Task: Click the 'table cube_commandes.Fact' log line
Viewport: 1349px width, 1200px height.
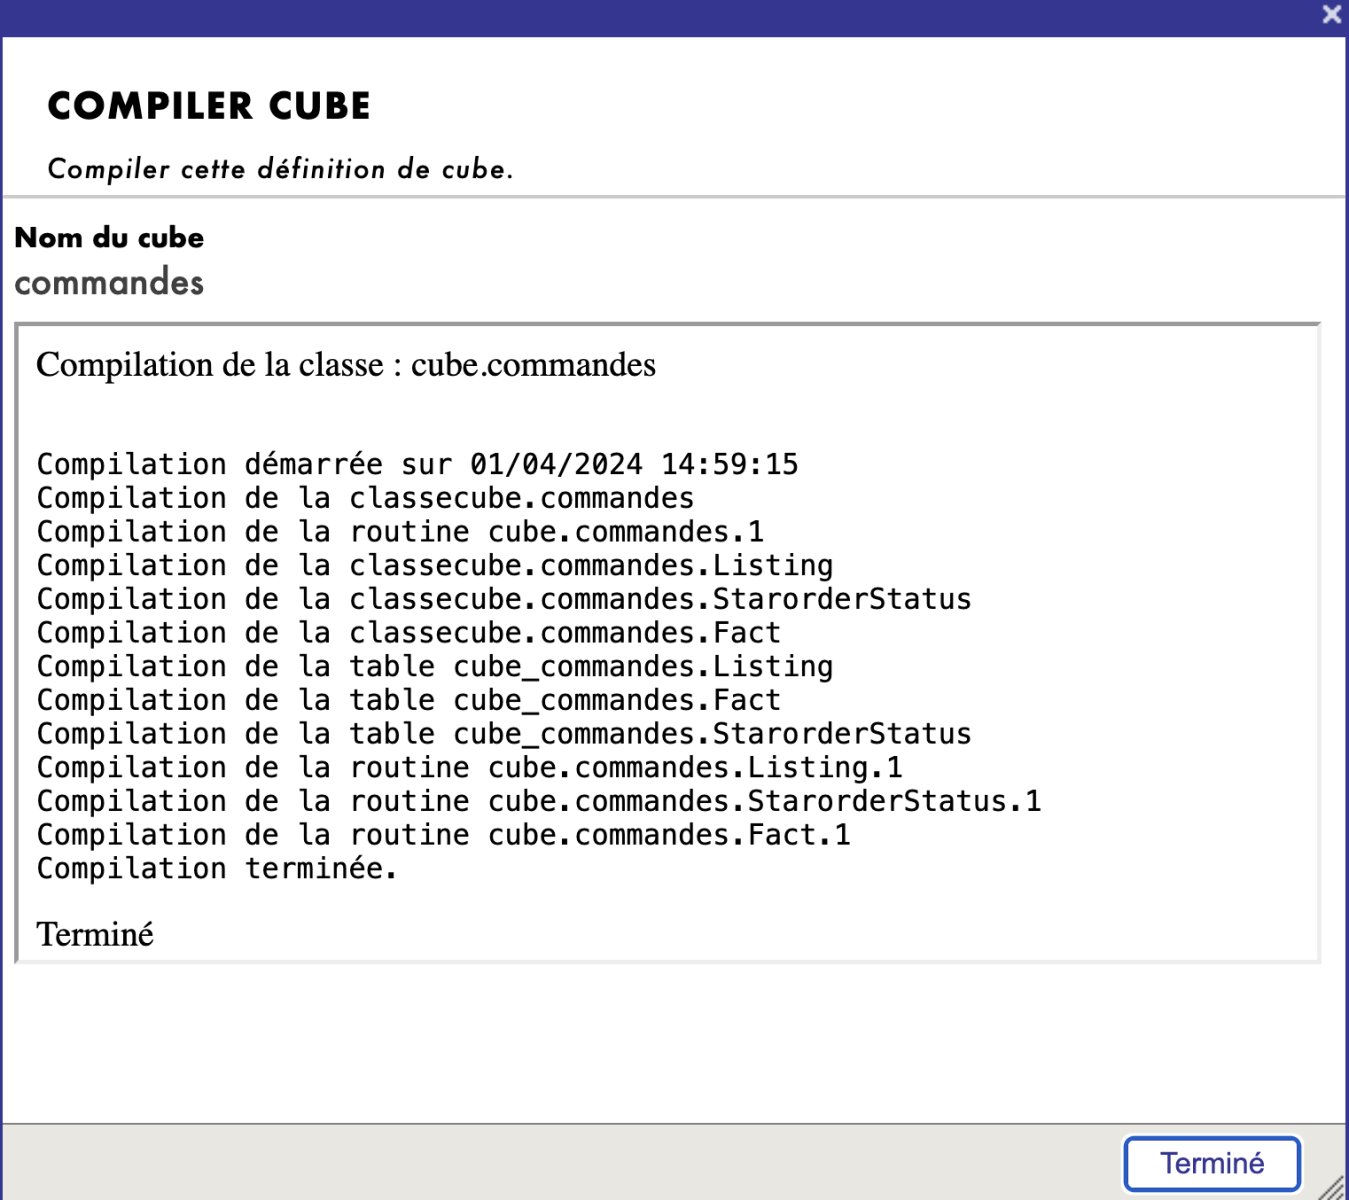Action: [x=408, y=700]
